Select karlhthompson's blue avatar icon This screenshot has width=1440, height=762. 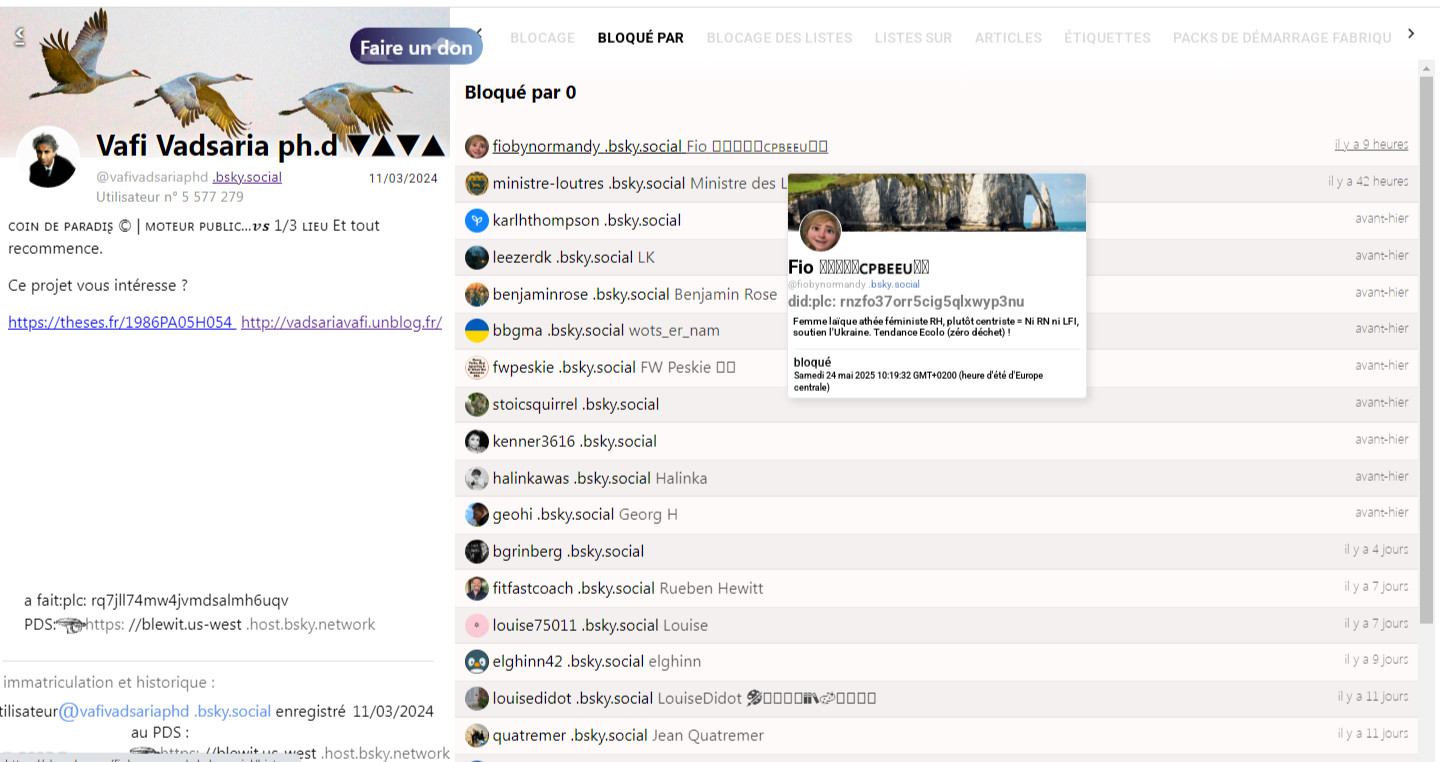477,221
